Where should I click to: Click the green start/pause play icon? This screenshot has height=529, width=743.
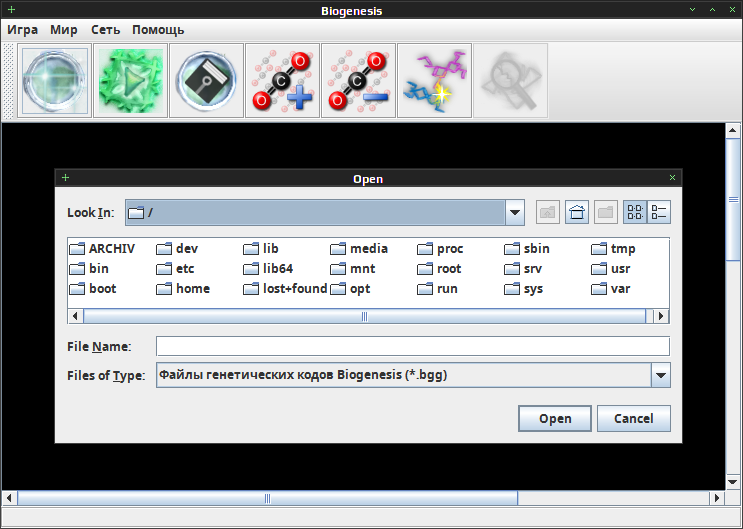(x=130, y=80)
